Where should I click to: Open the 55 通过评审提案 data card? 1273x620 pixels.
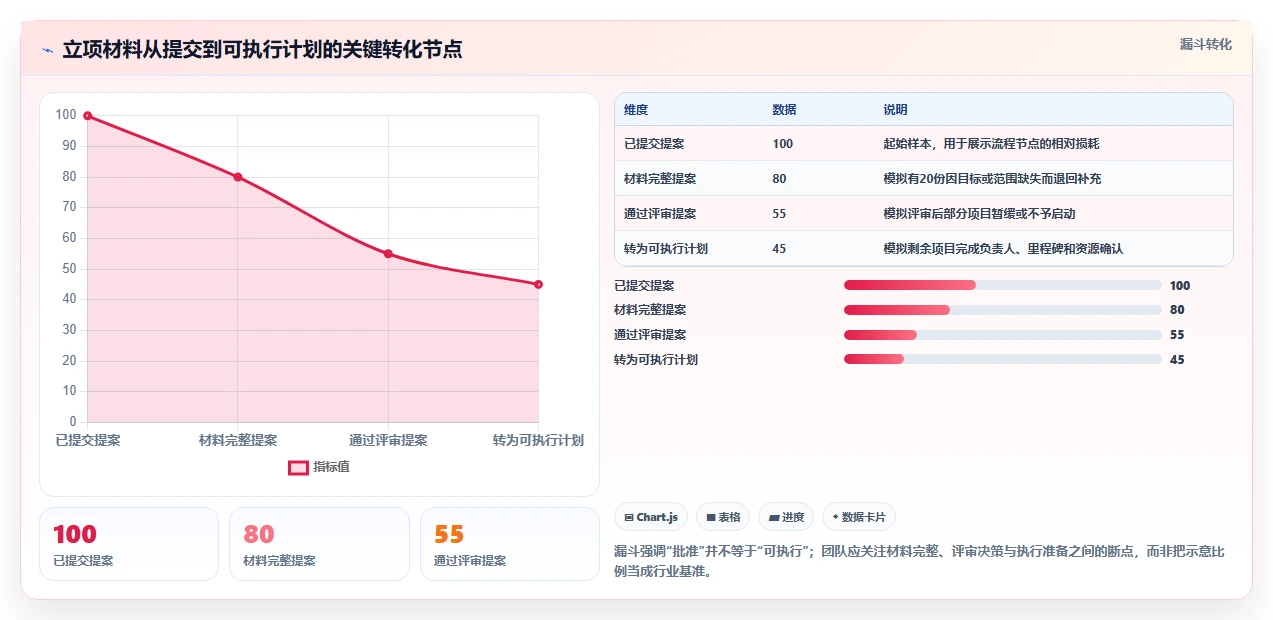pyautogui.click(x=510, y=544)
